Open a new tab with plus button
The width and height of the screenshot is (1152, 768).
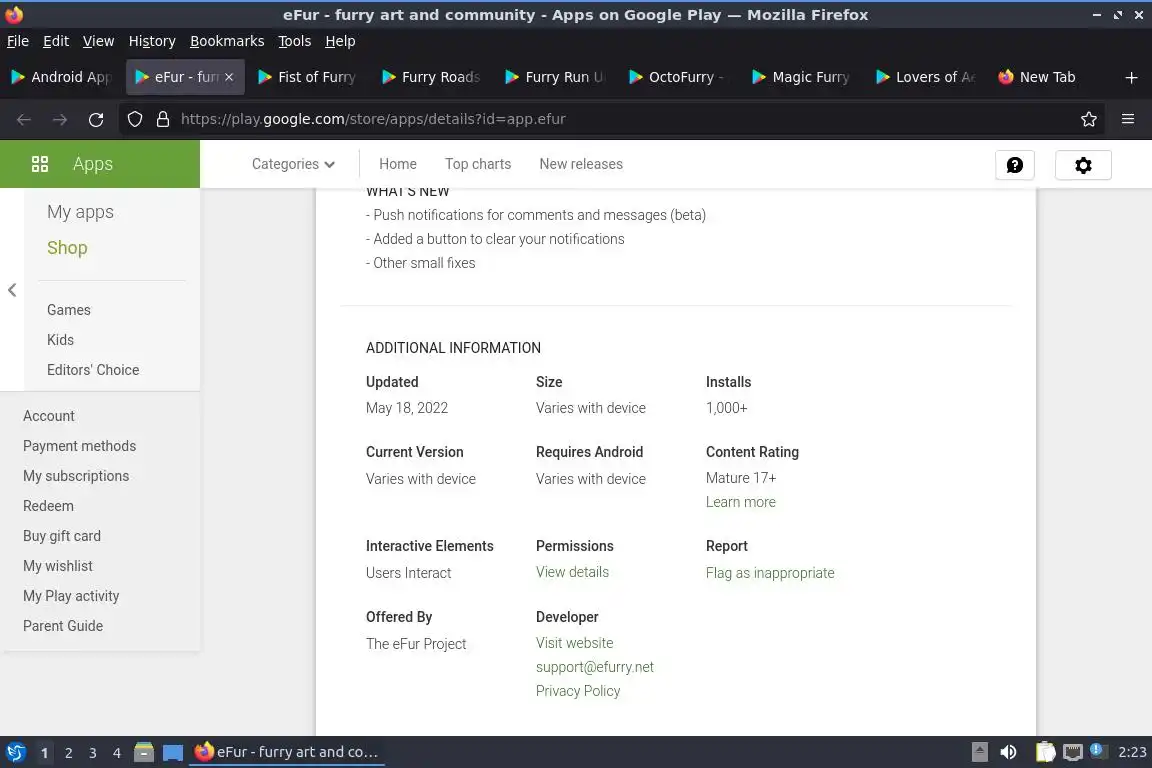1131,77
